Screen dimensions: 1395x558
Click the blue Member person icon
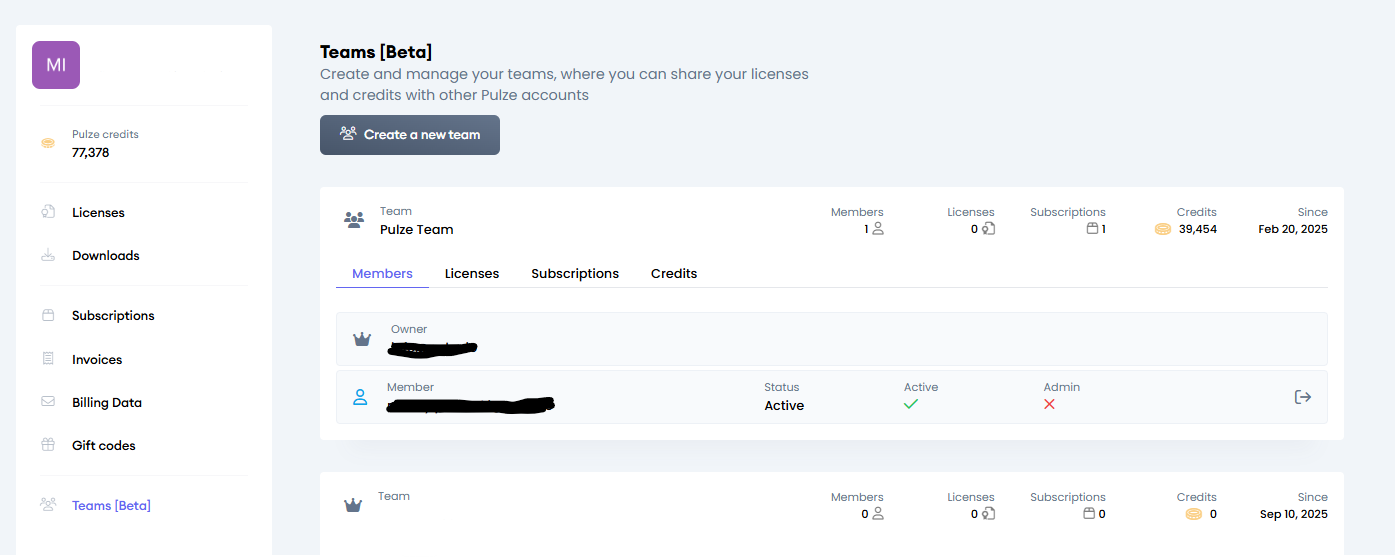[360, 397]
